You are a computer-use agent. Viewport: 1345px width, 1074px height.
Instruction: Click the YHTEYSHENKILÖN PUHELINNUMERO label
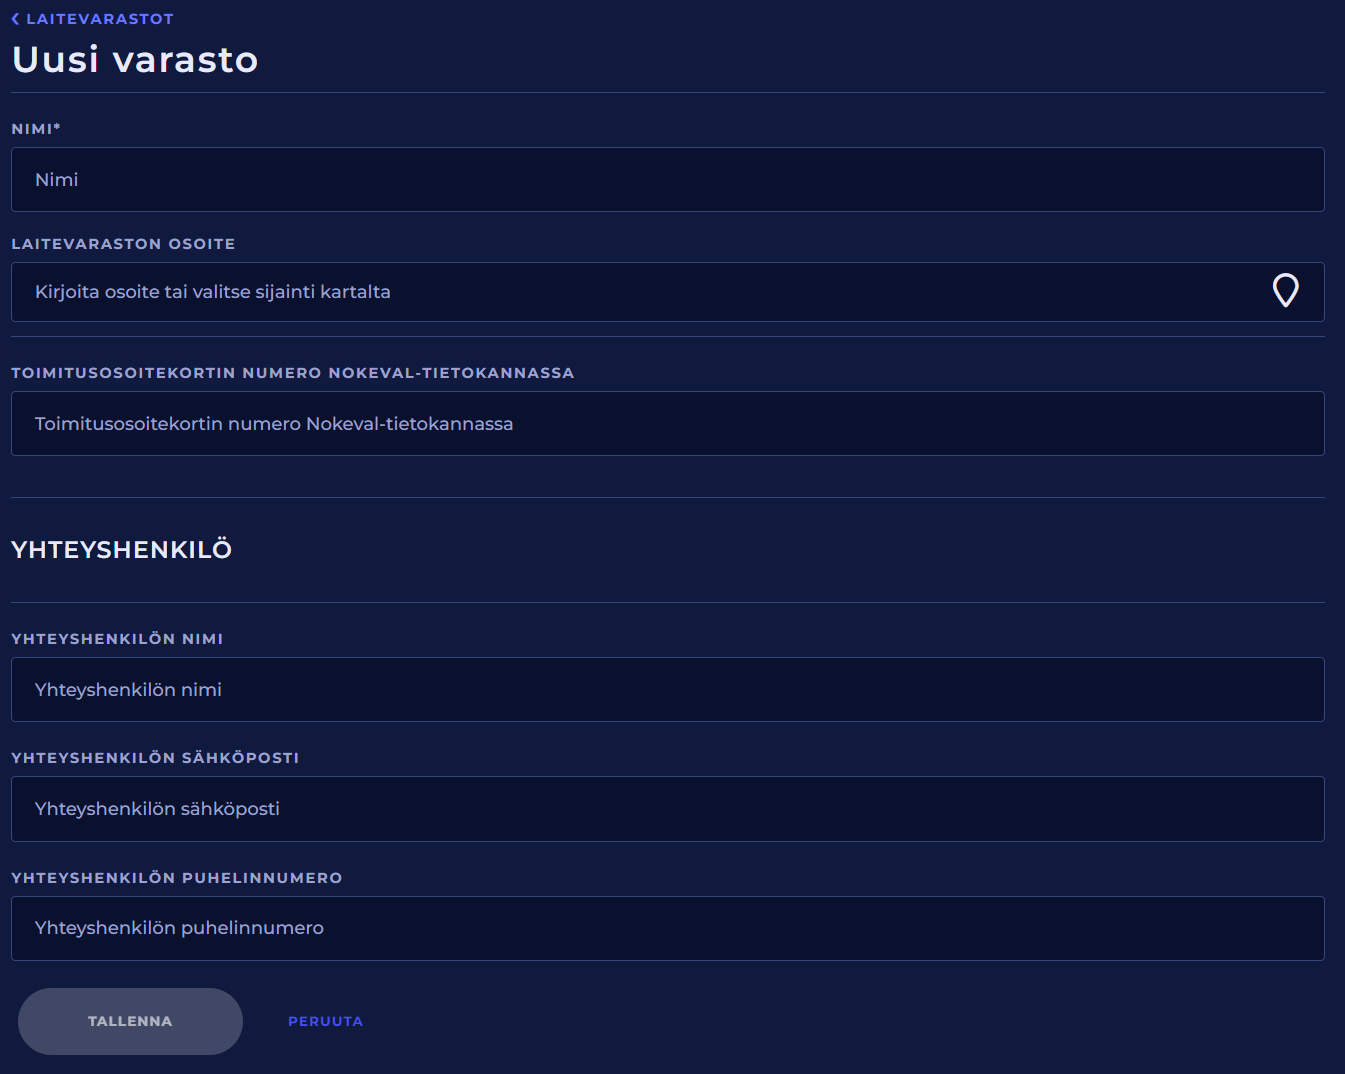pyautogui.click(x=176, y=878)
